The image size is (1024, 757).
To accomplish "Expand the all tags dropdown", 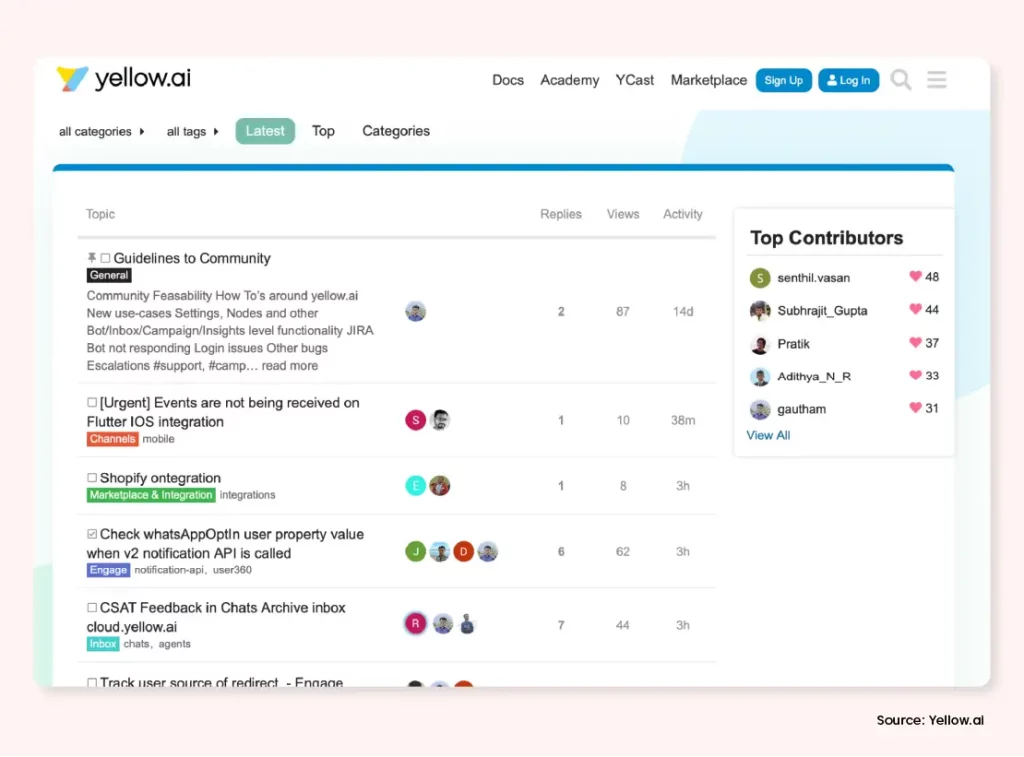I will tap(192, 131).
